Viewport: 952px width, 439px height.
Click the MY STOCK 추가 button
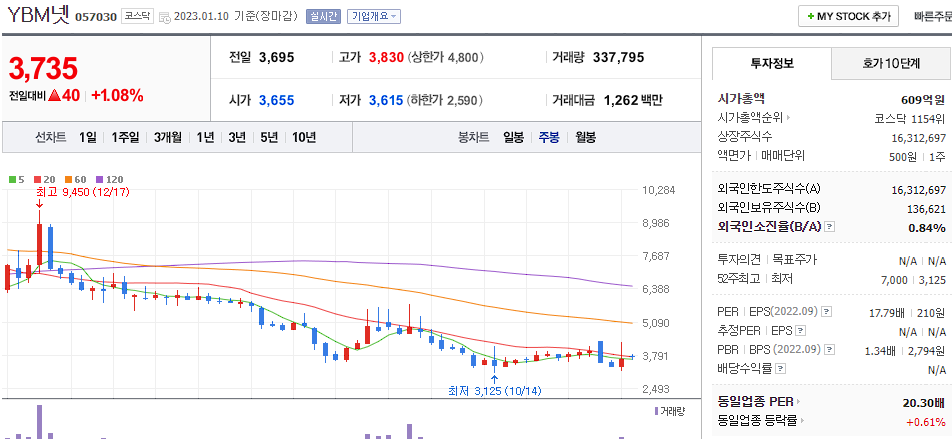point(848,16)
